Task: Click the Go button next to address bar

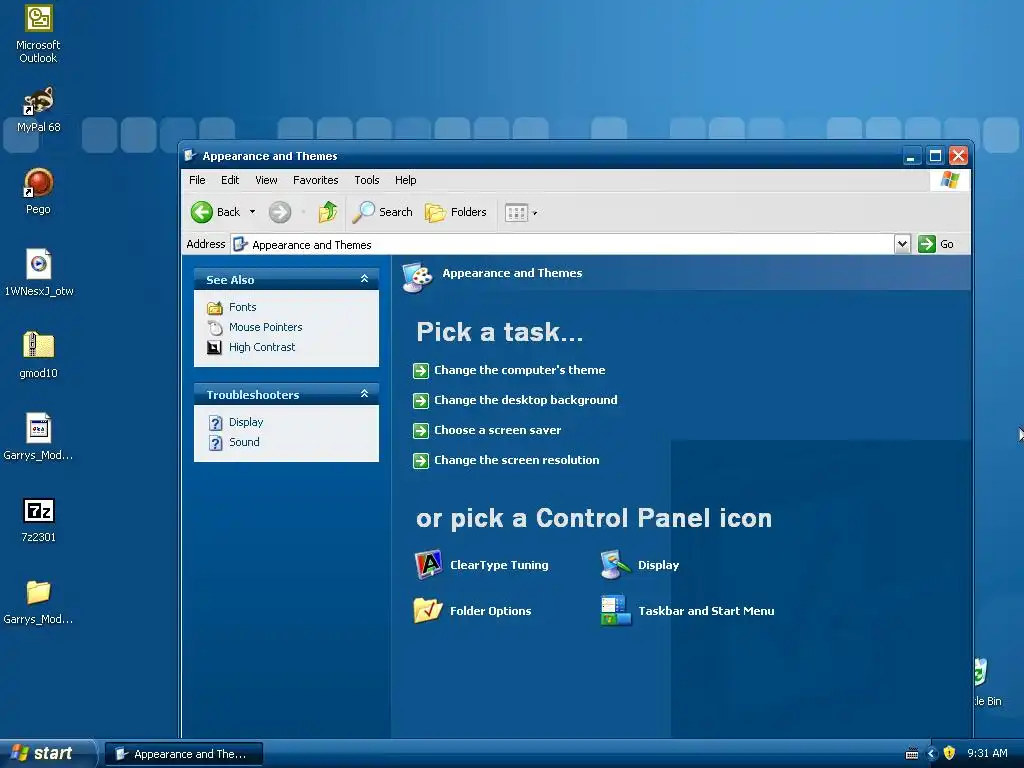Action: (x=936, y=244)
